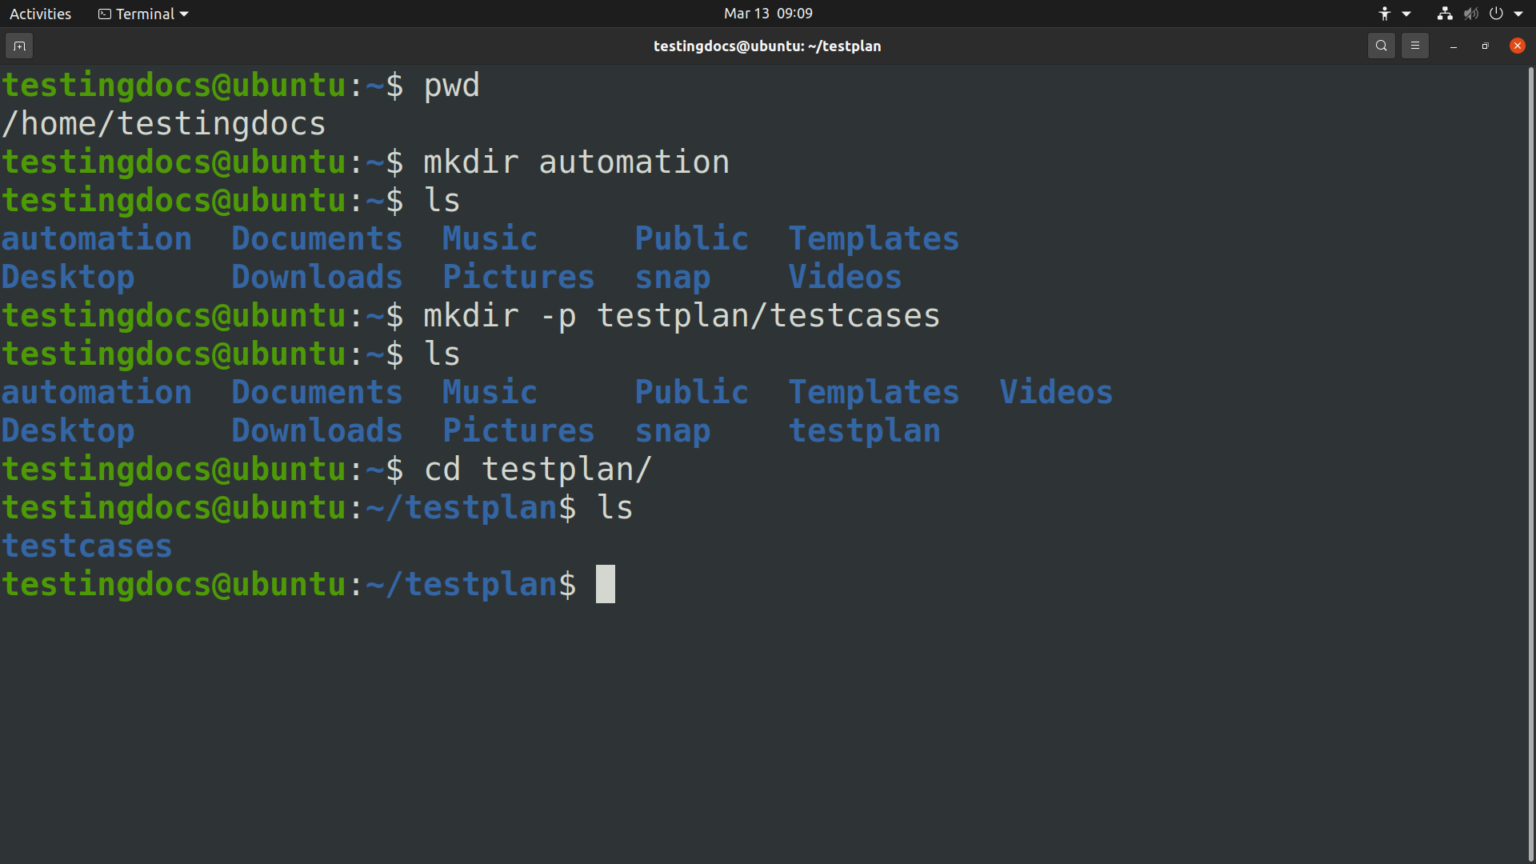Click the block cursor at the prompt
This screenshot has width=1536, height=864.
(605, 584)
